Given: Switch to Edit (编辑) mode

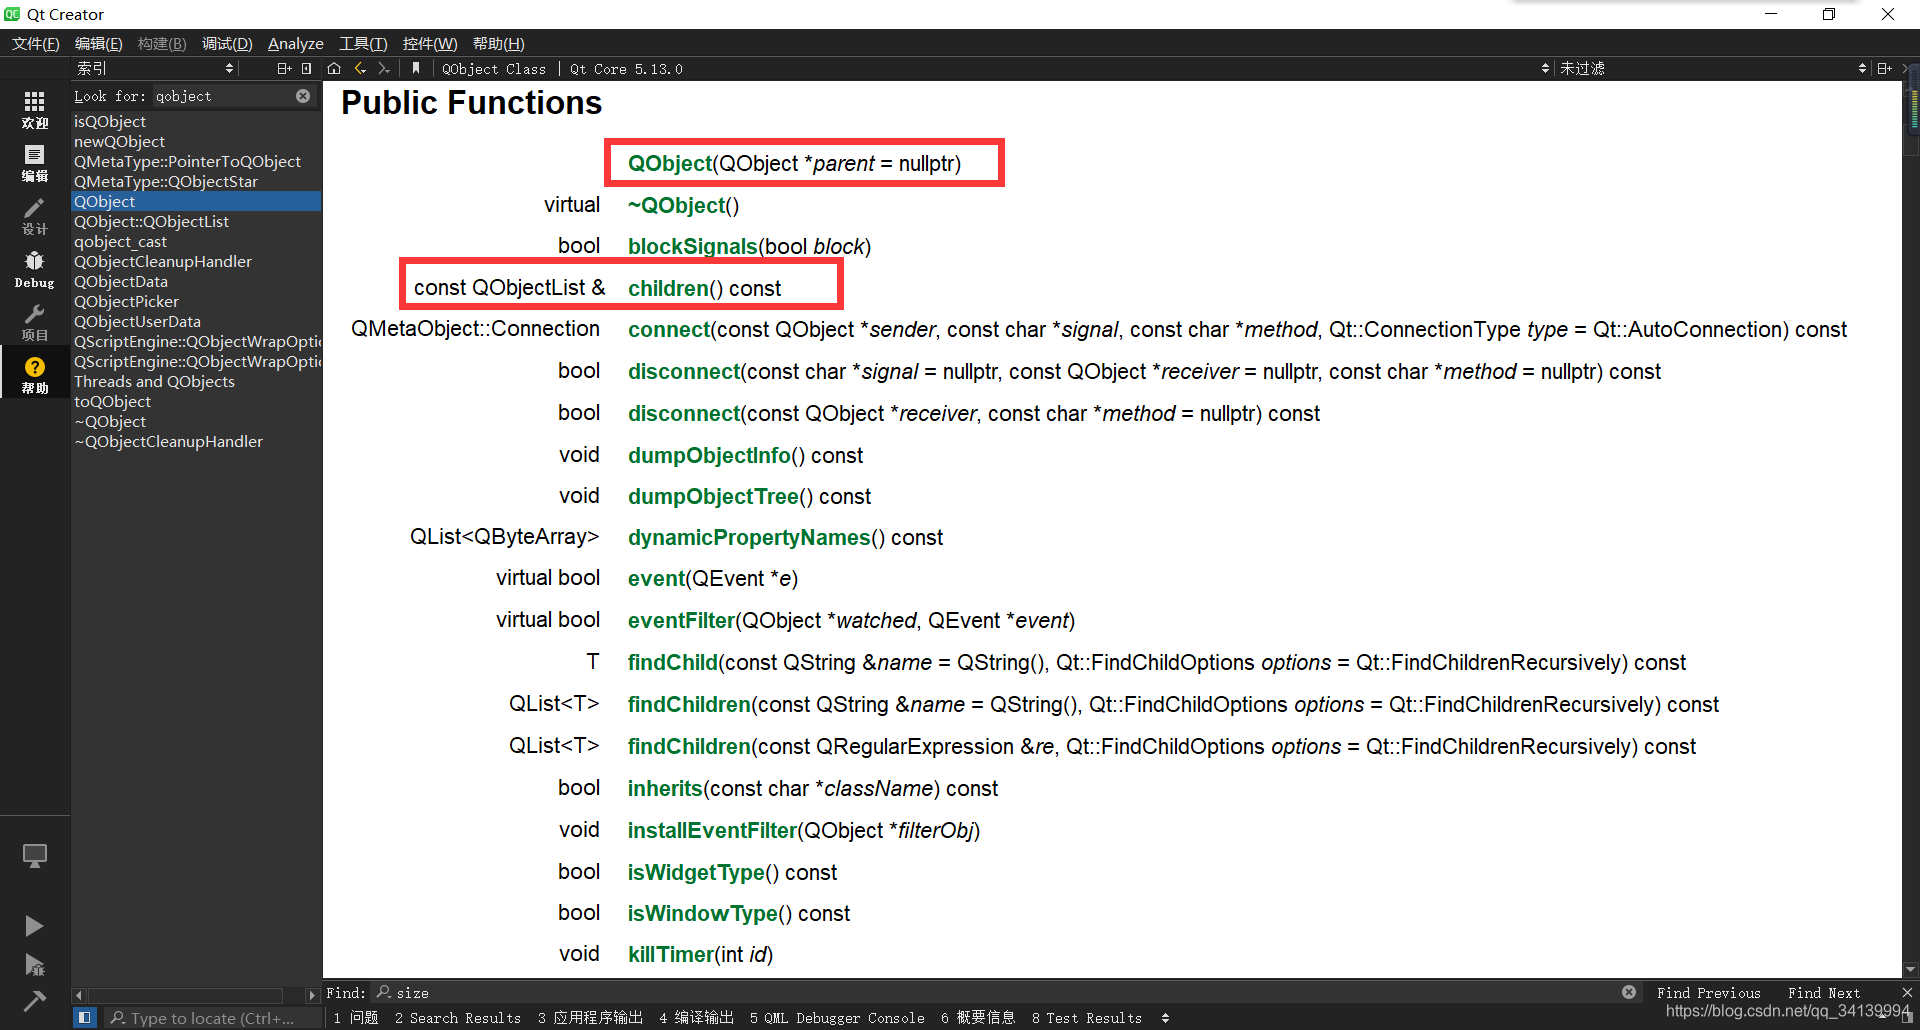Looking at the screenshot, I should (x=35, y=163).
